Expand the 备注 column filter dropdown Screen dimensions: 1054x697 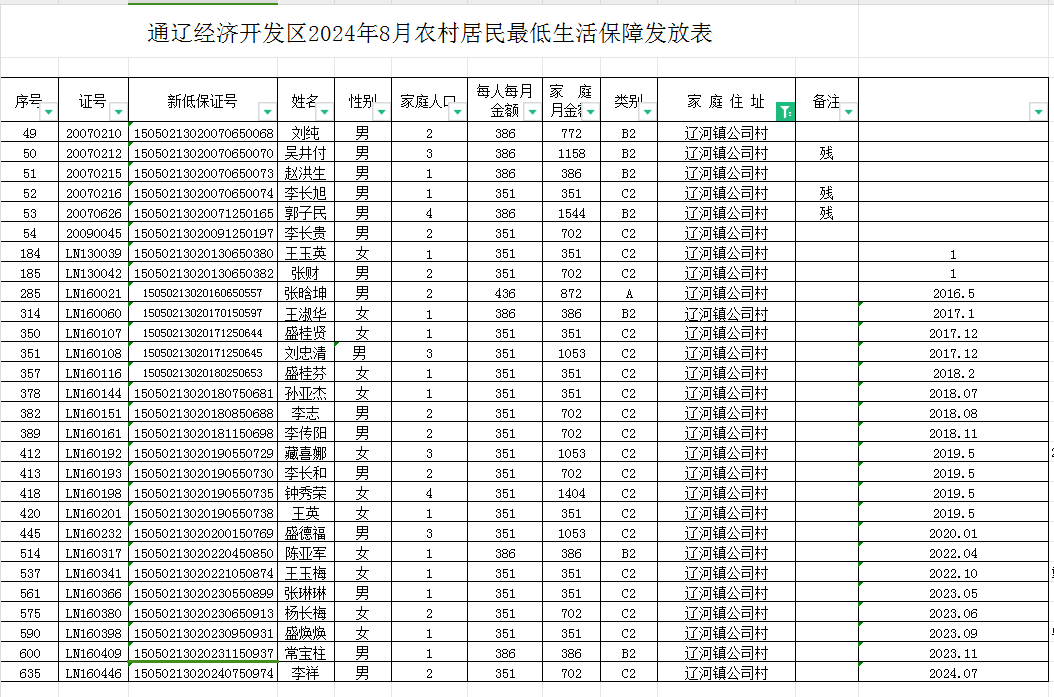click(848, 112)
